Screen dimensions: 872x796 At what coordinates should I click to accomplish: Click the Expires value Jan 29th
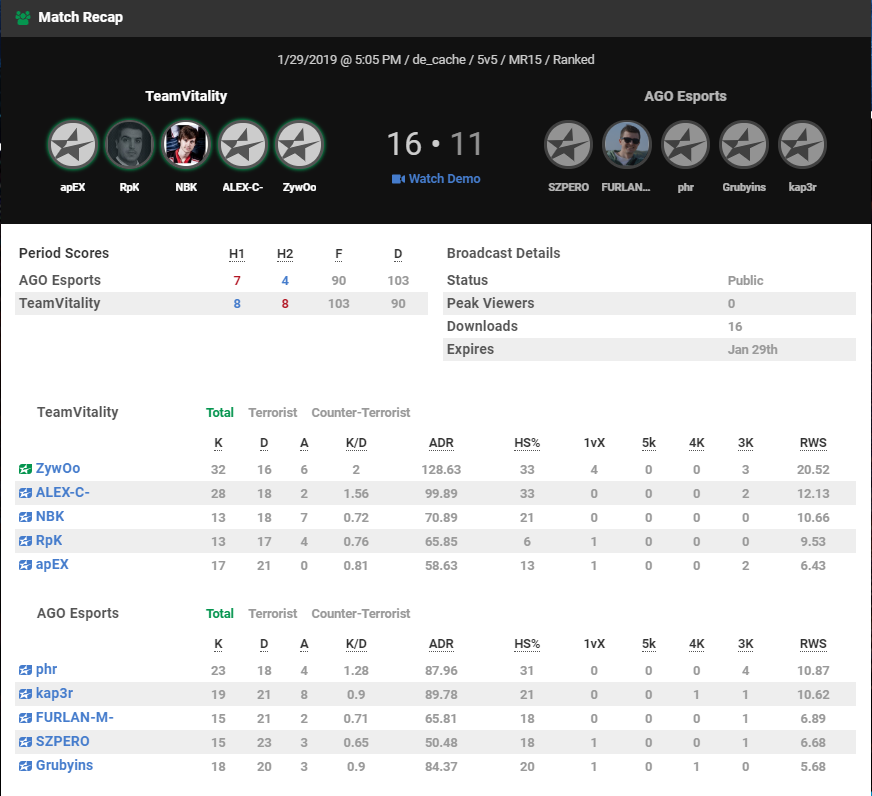[752, 350]
